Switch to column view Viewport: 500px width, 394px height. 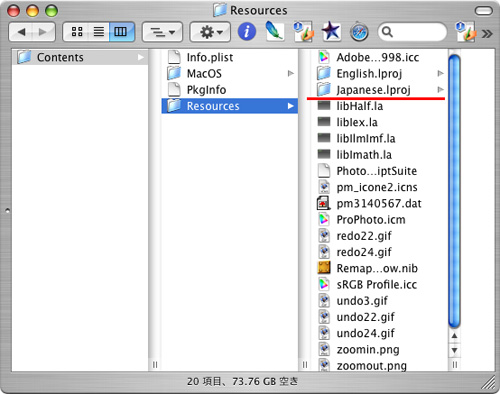coord(121,32)
